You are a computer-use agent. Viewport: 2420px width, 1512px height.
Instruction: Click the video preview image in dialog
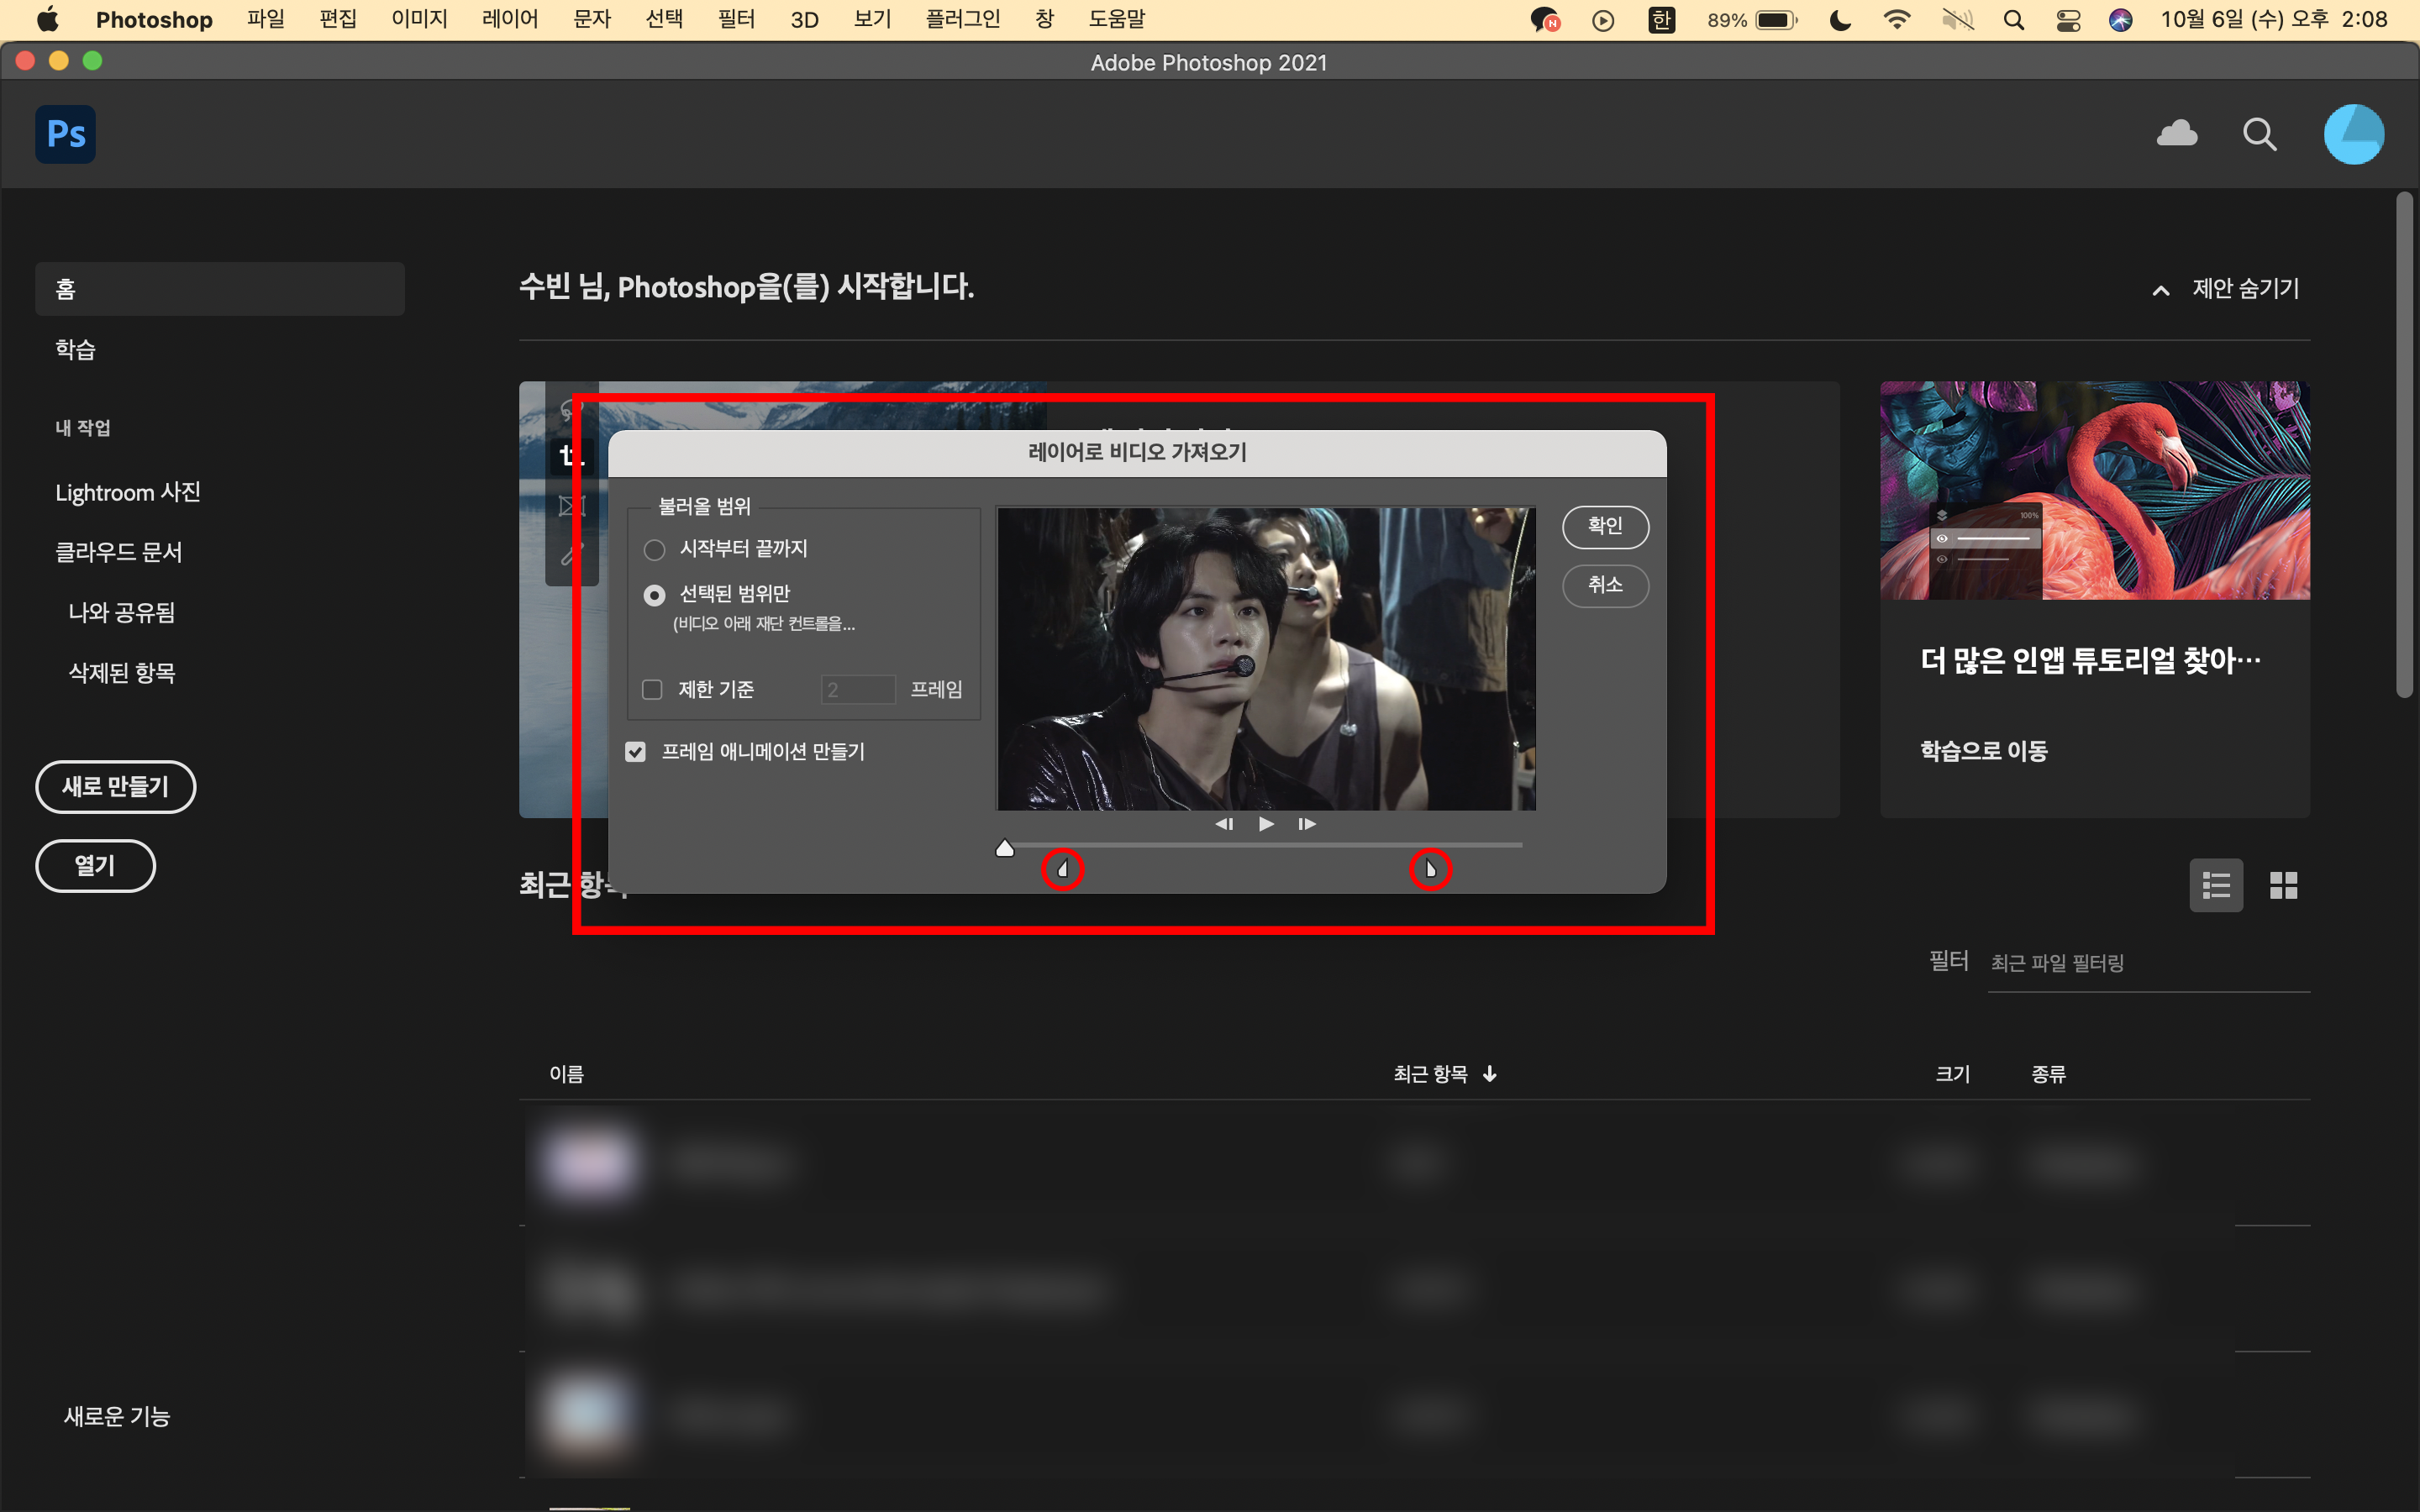pyautogui.click(x=1266, y=659)
